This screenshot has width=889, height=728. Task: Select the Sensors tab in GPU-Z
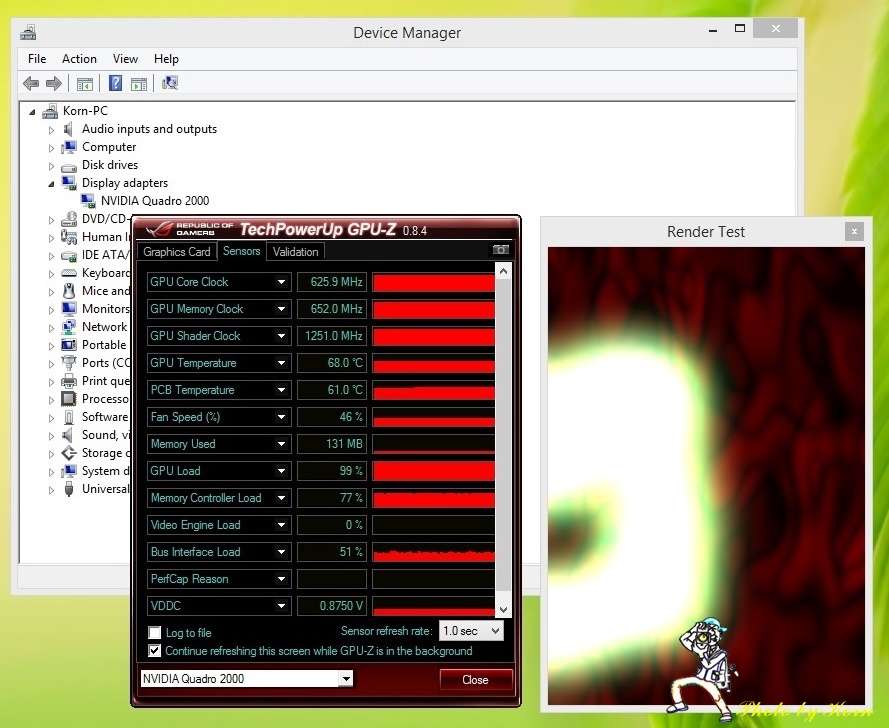[242, 251]
